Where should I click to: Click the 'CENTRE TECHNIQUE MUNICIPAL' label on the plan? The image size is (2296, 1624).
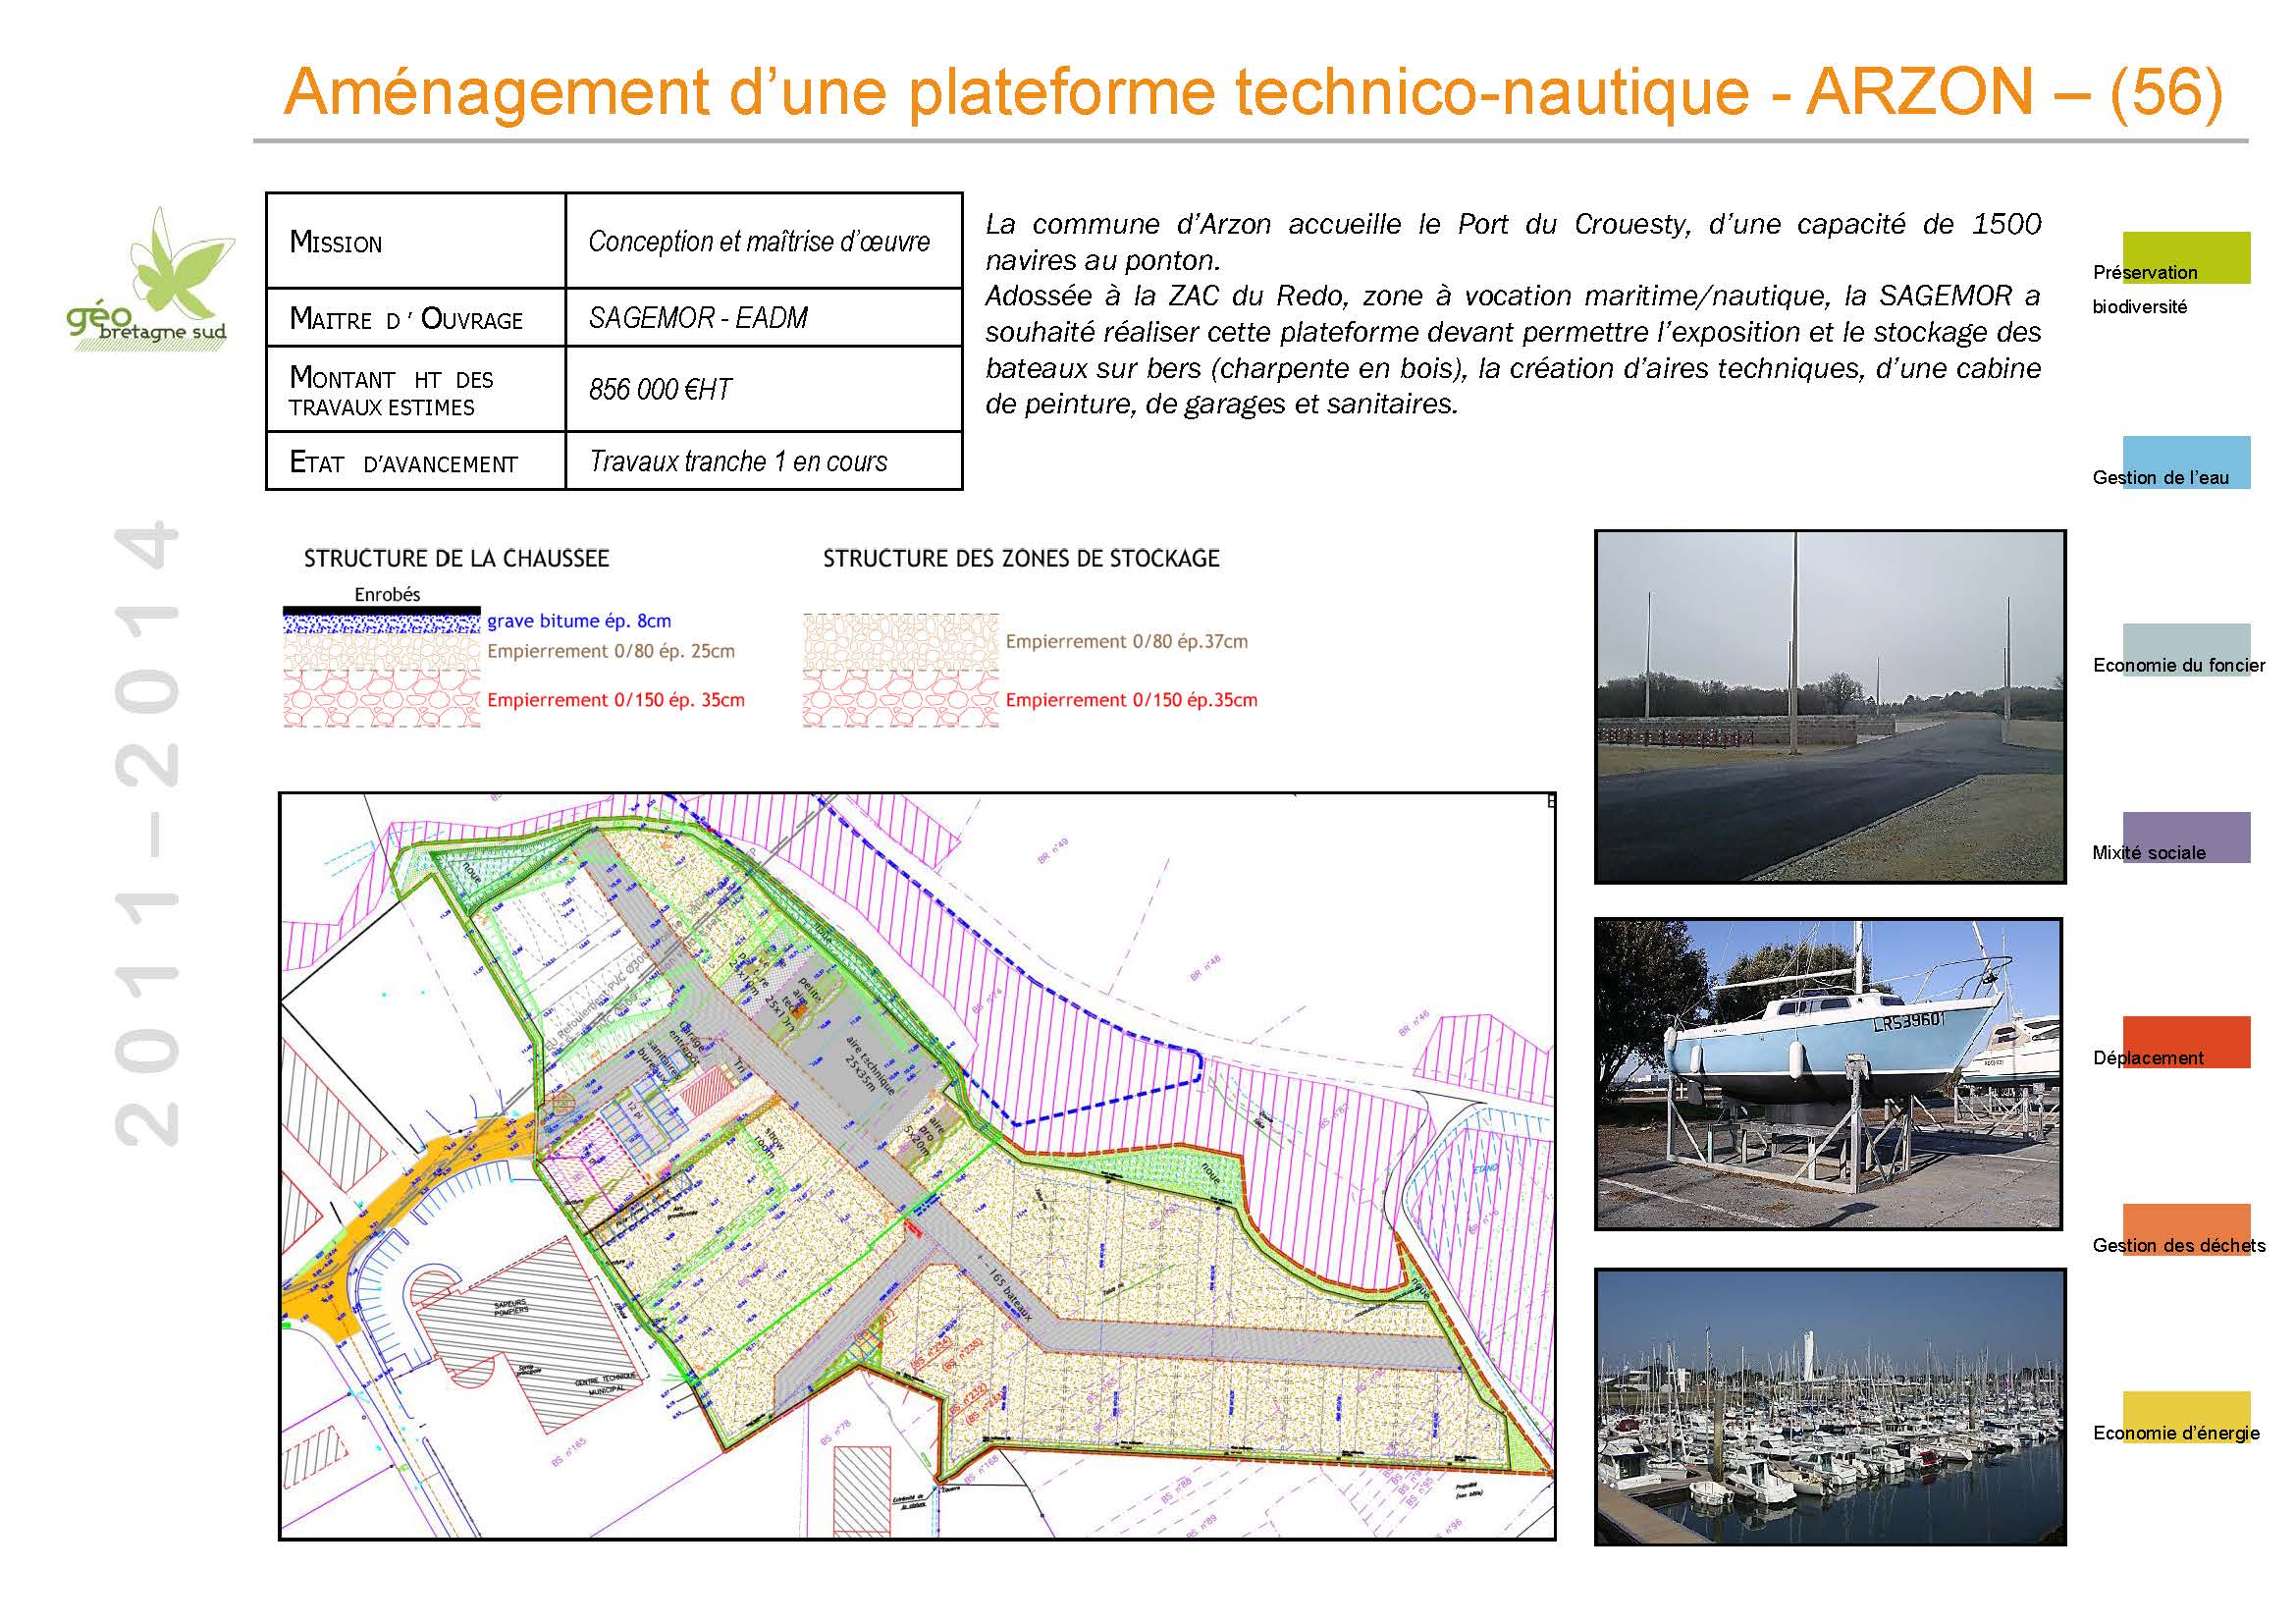tap(606, 1382)
